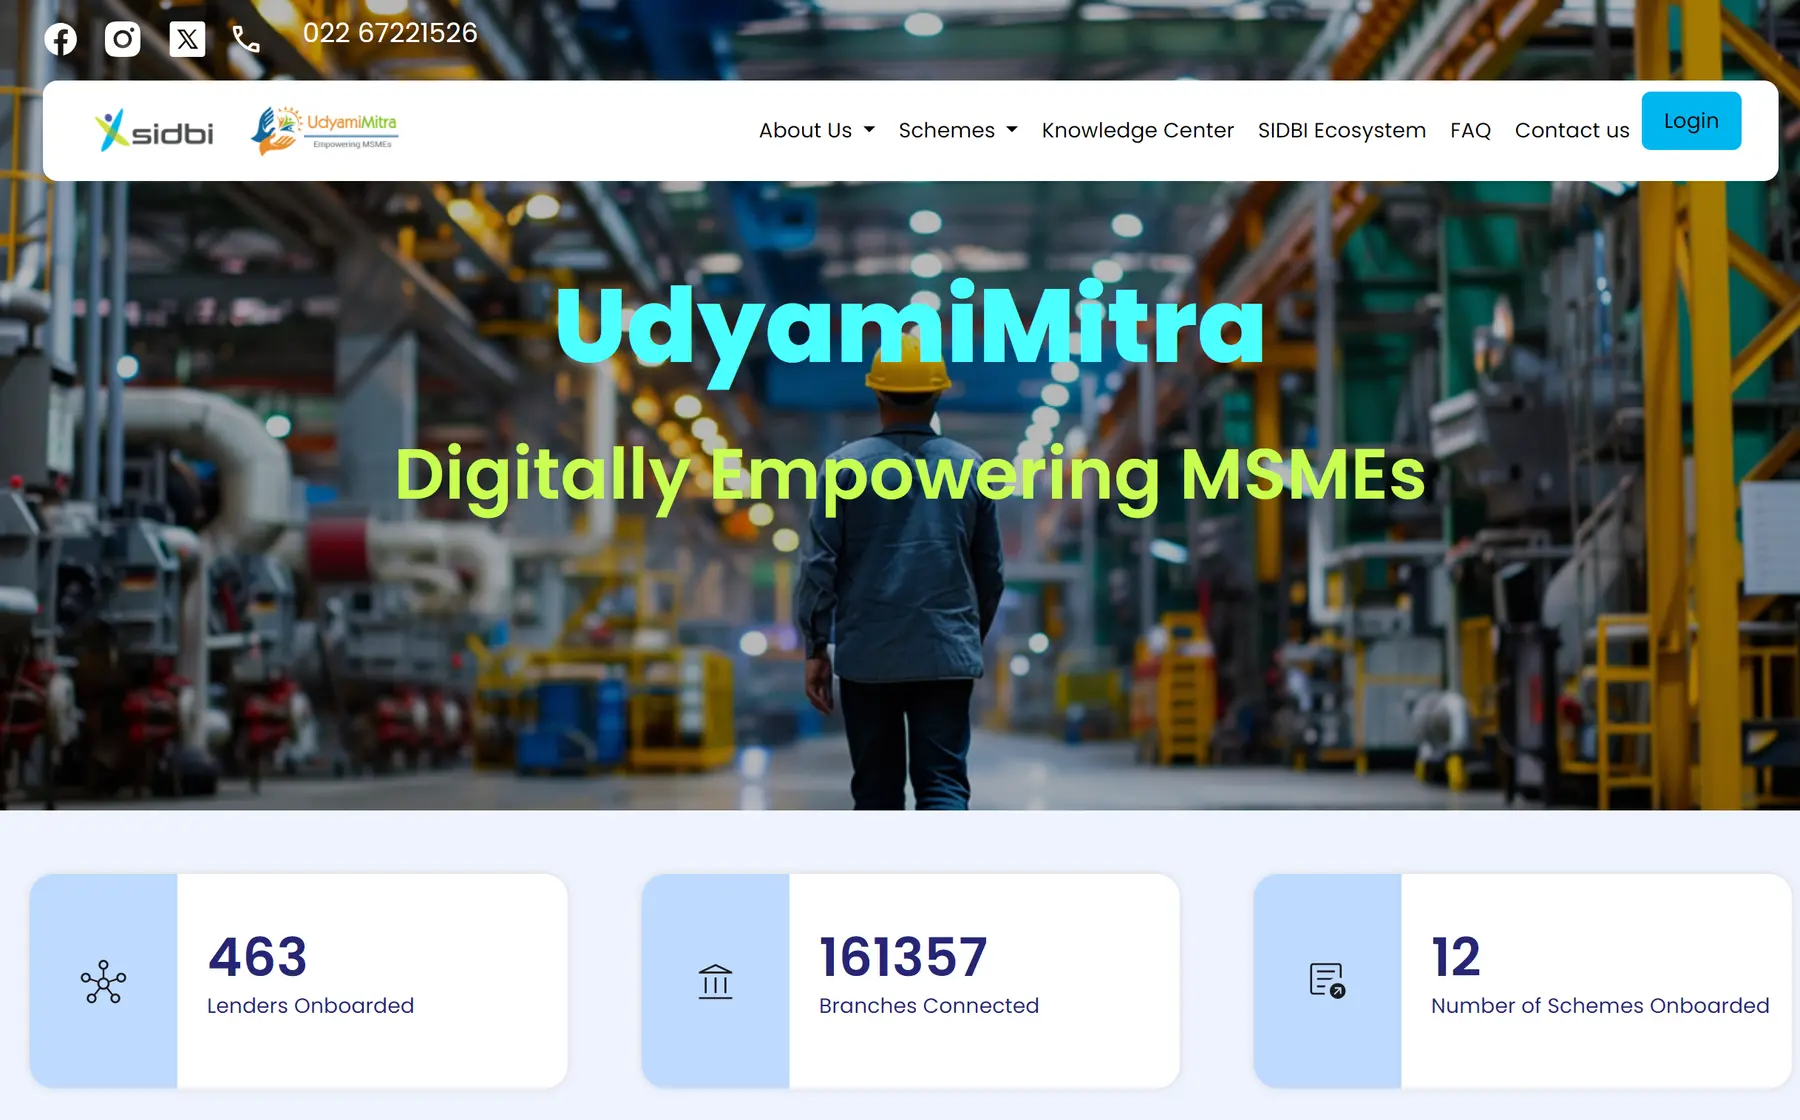
Task: Click the caret arrow beside Schemes
Action: pyautogui.click(x=1012, y=130)
